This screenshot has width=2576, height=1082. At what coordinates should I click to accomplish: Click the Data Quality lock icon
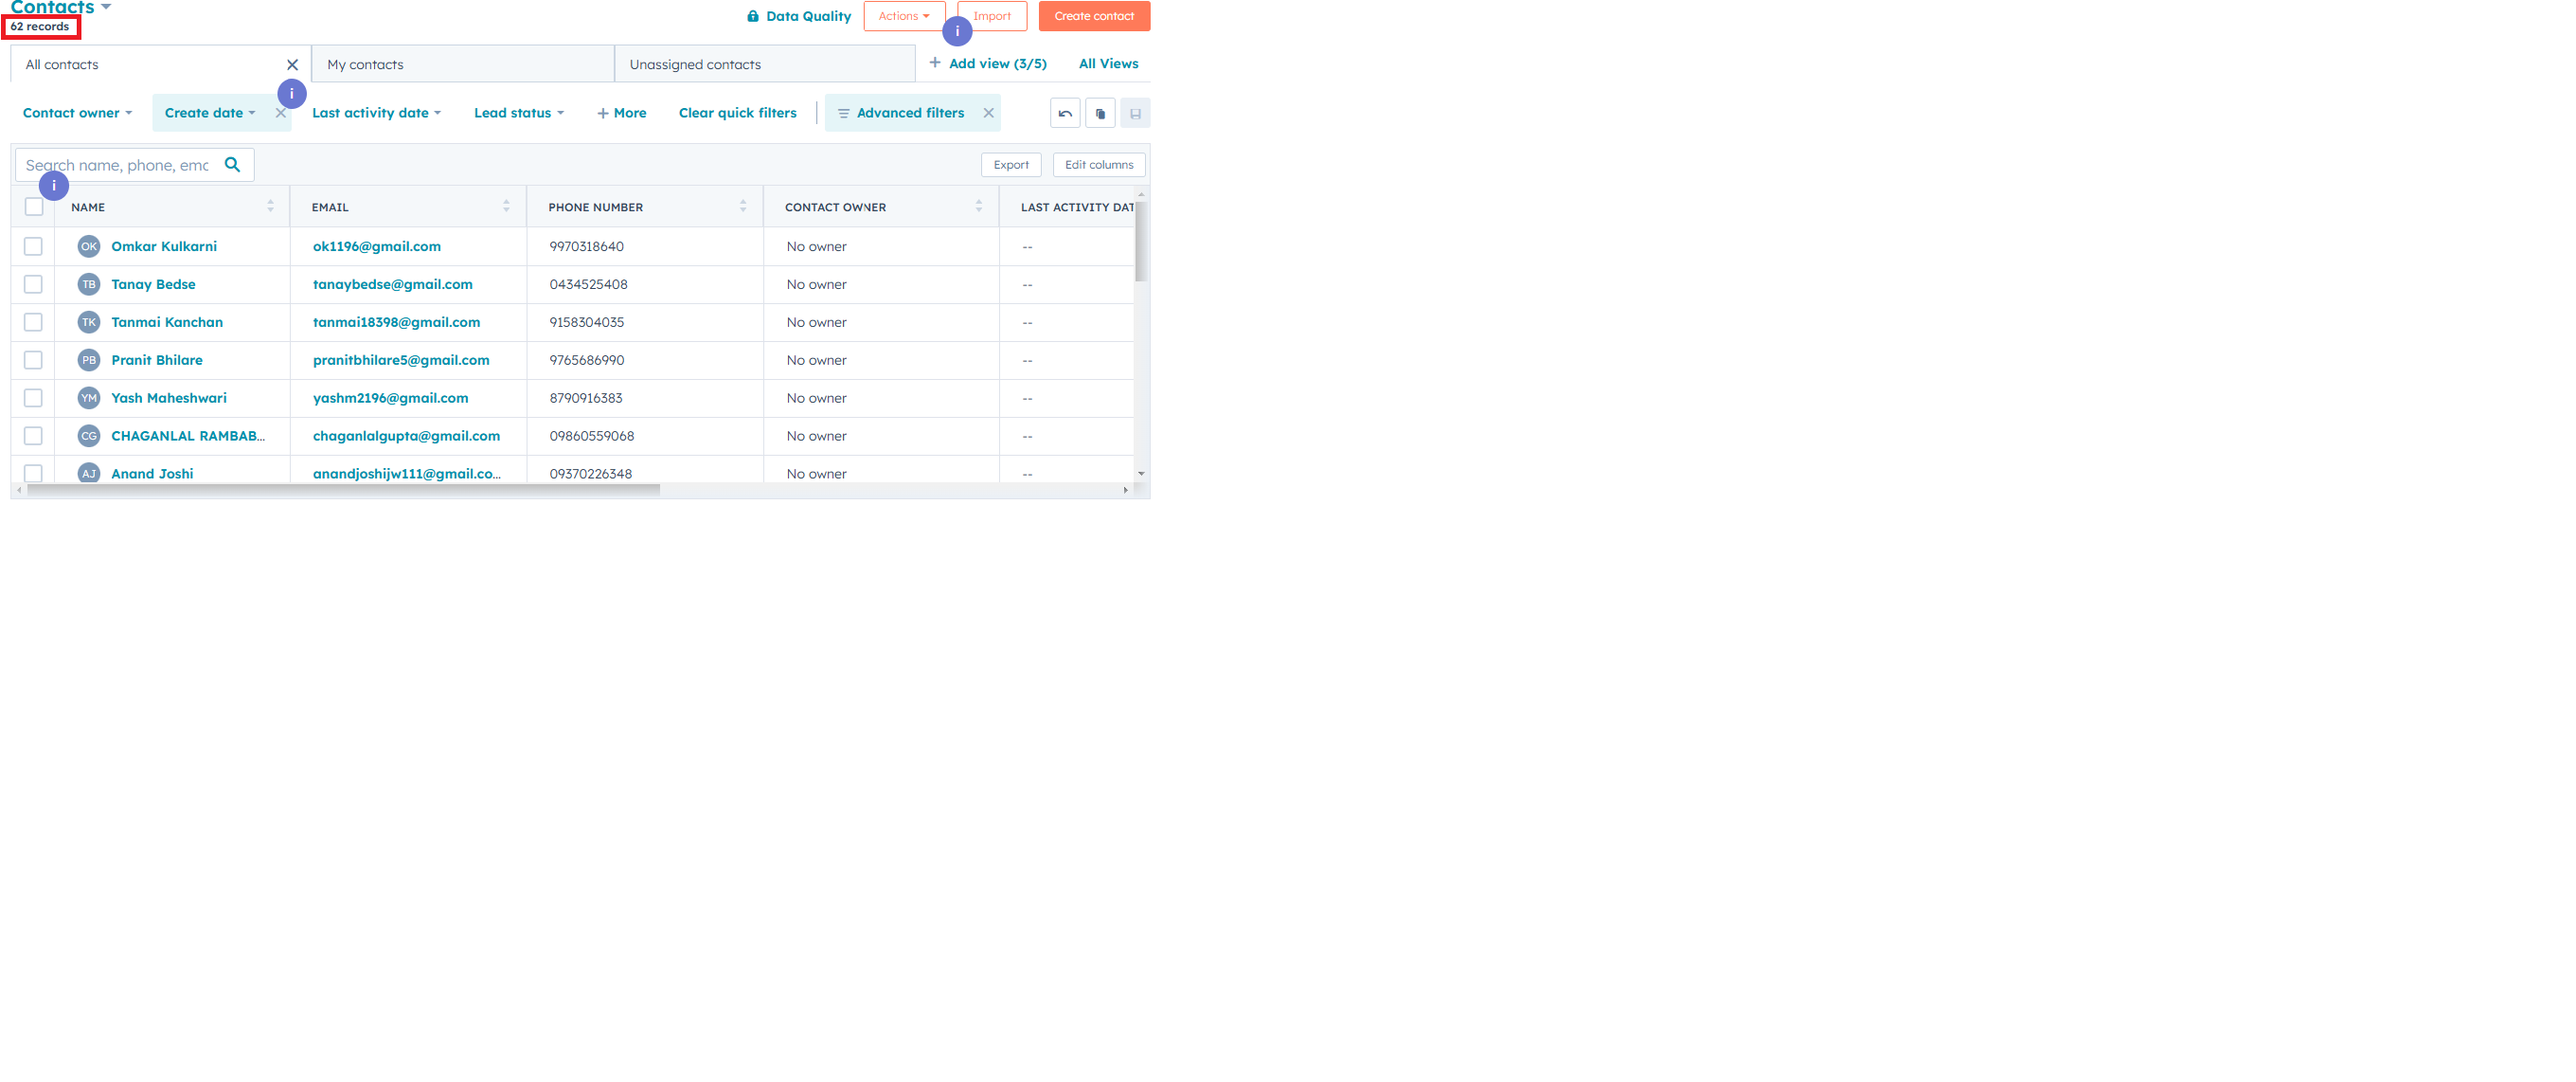pyautogui.click(x=752, y=16)
